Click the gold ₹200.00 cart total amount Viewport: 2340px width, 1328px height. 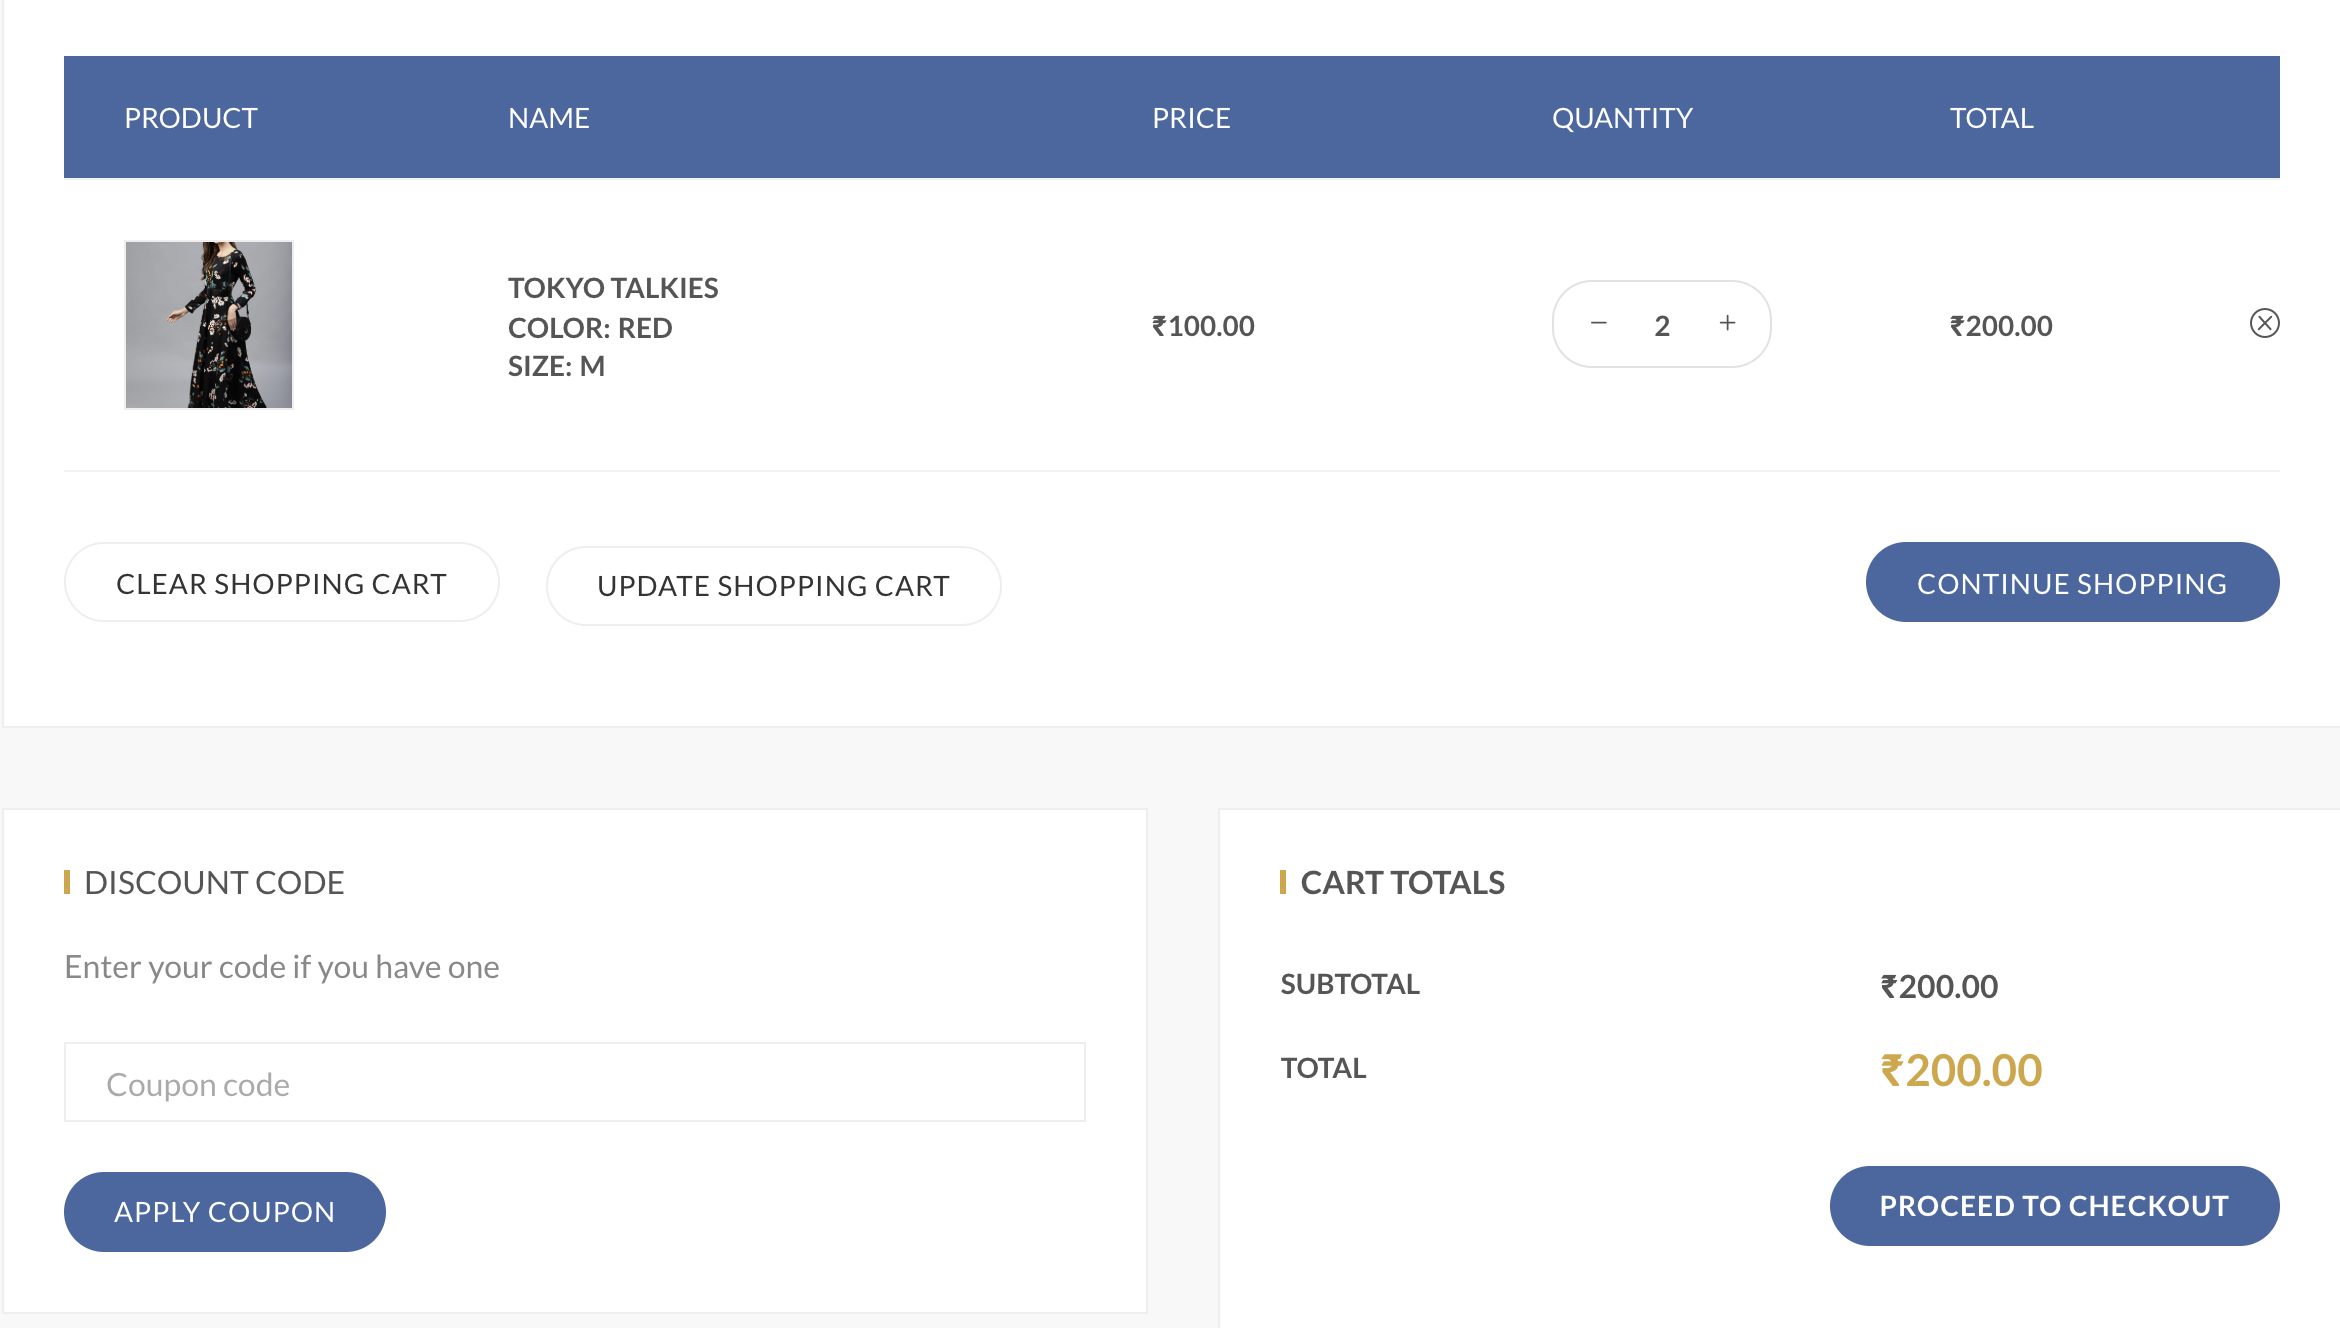point(1961,1071)
